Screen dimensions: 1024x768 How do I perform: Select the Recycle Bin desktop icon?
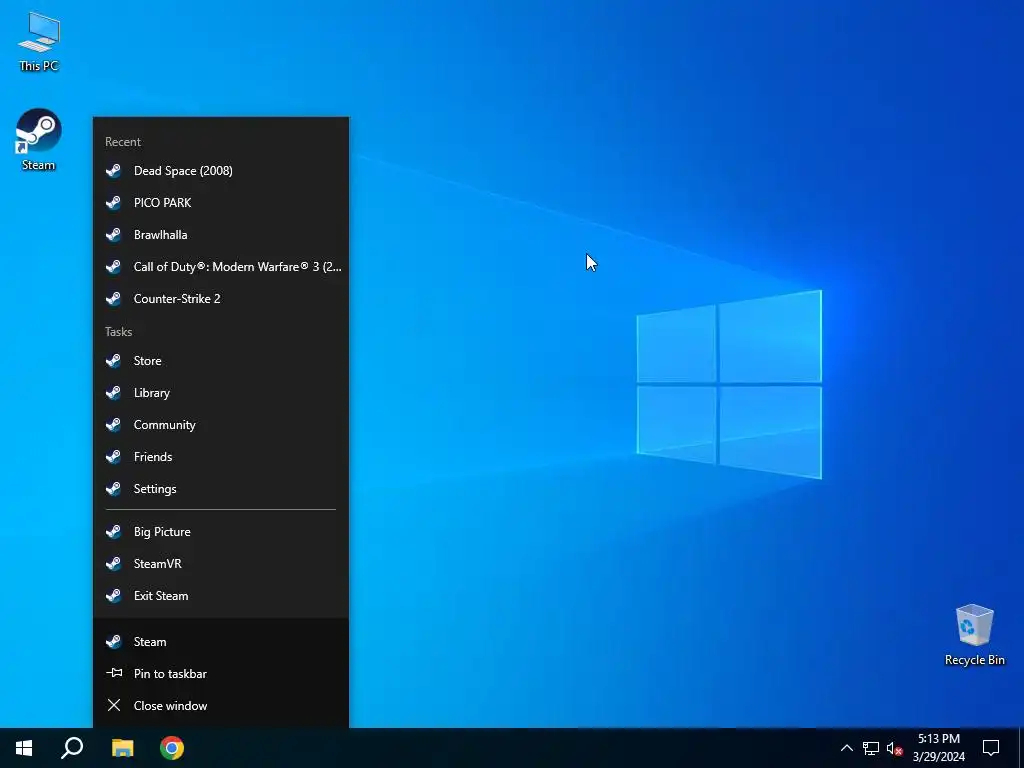click(974, 635)
